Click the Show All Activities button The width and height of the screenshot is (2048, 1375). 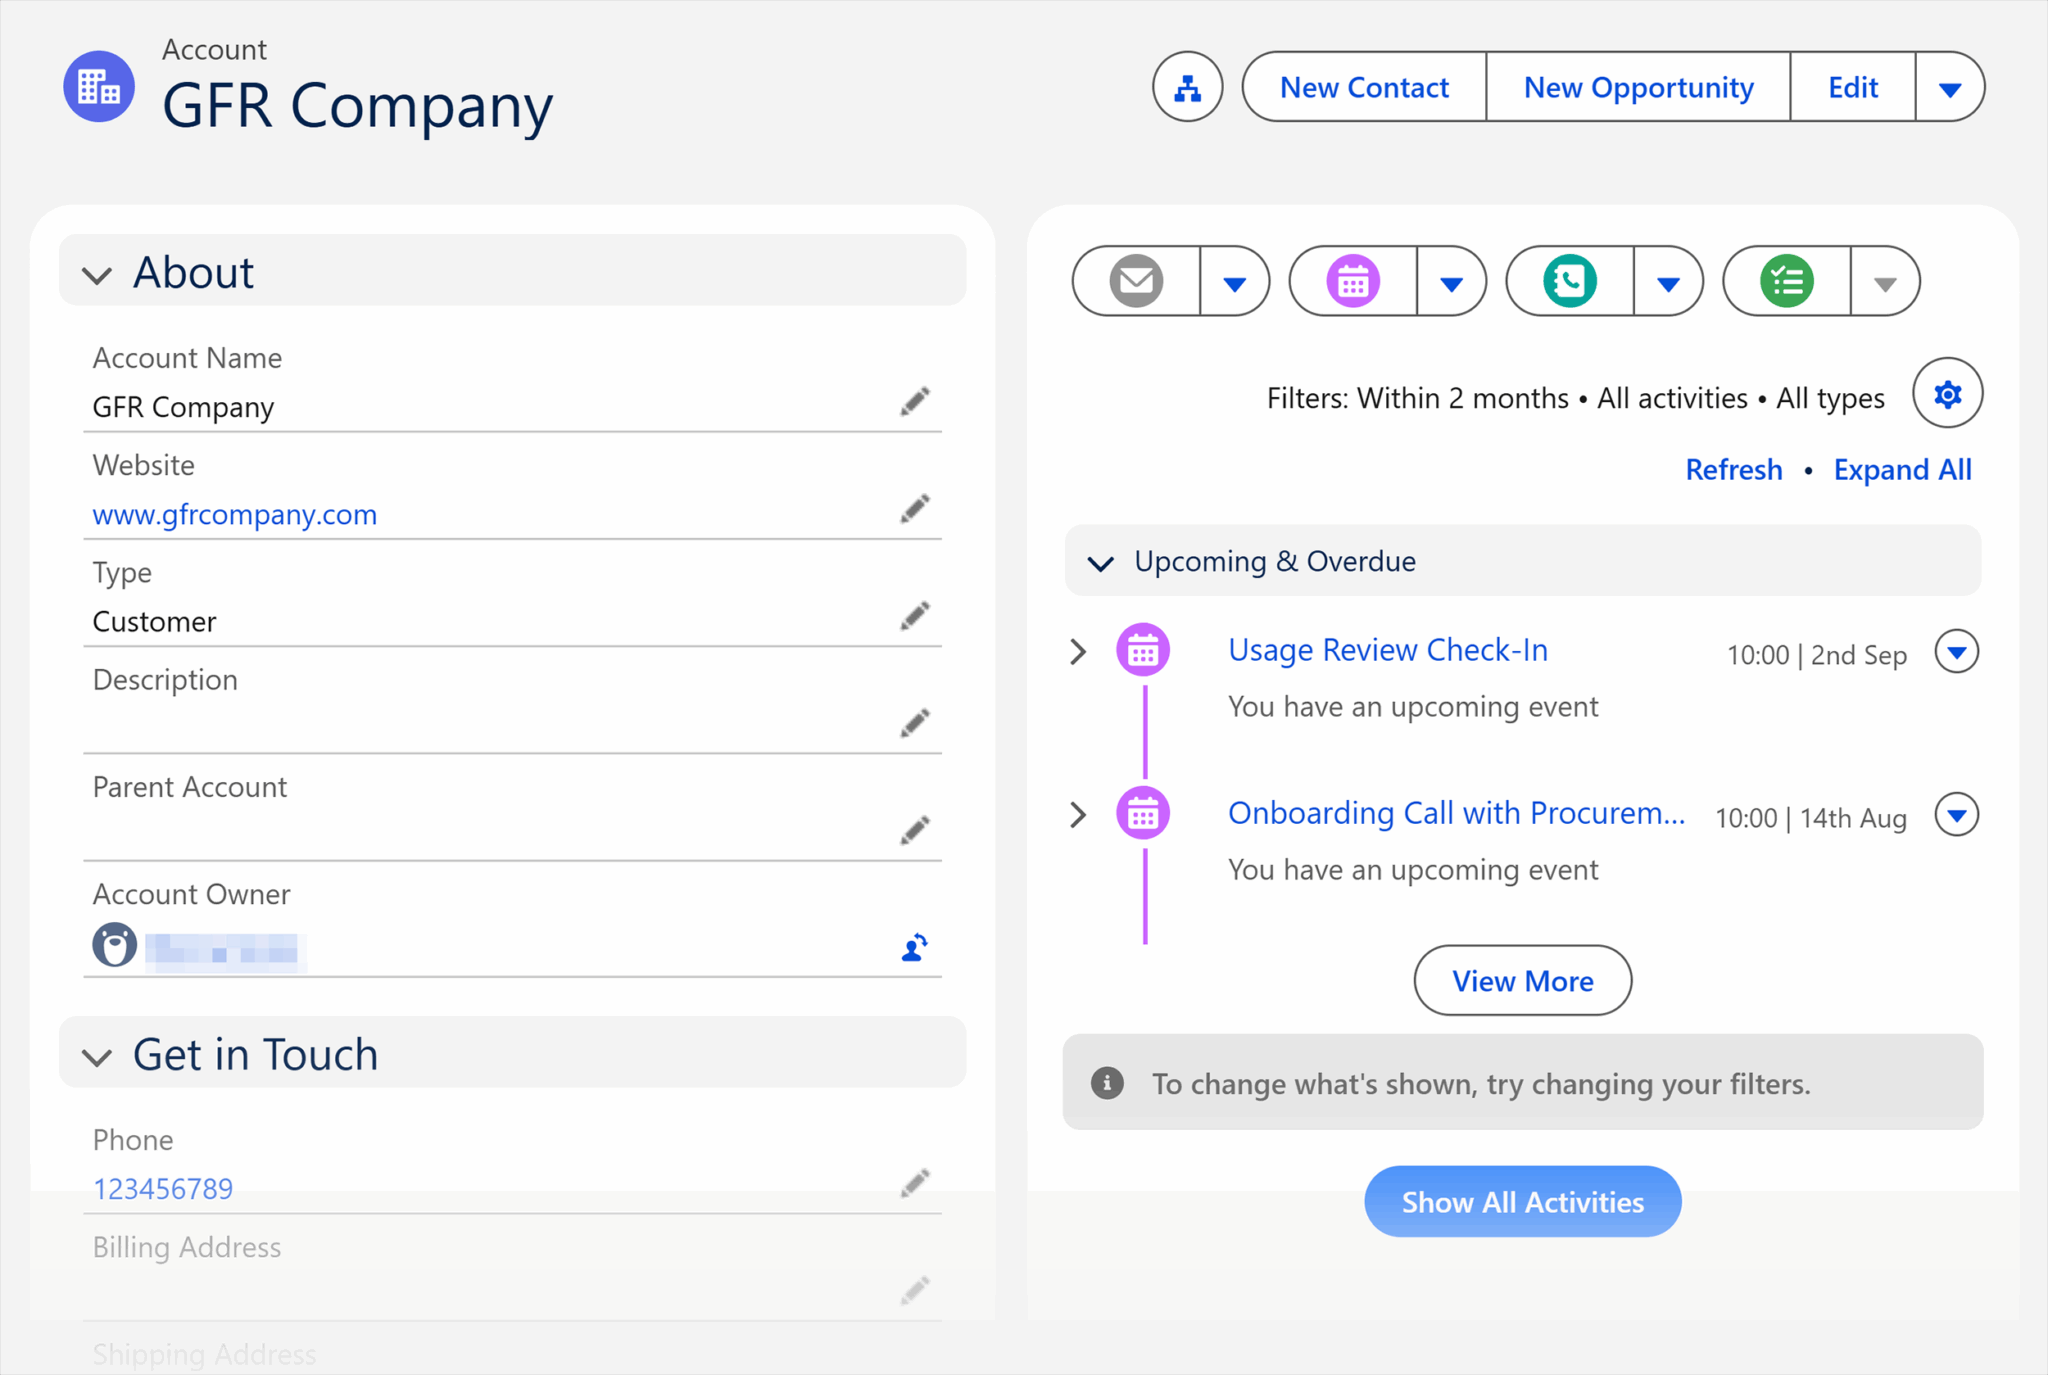1522,1202
